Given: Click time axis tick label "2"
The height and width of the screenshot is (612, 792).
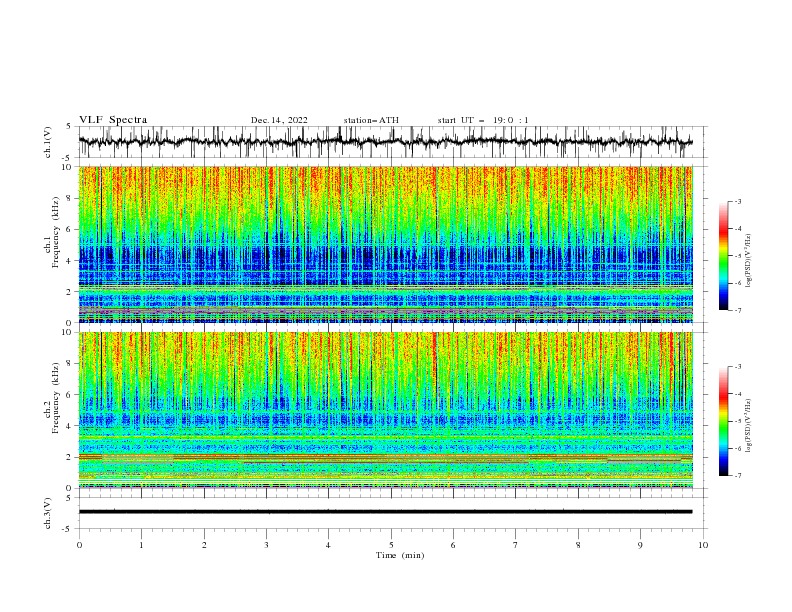Looking at the screenshot, I should pos(204,545).
